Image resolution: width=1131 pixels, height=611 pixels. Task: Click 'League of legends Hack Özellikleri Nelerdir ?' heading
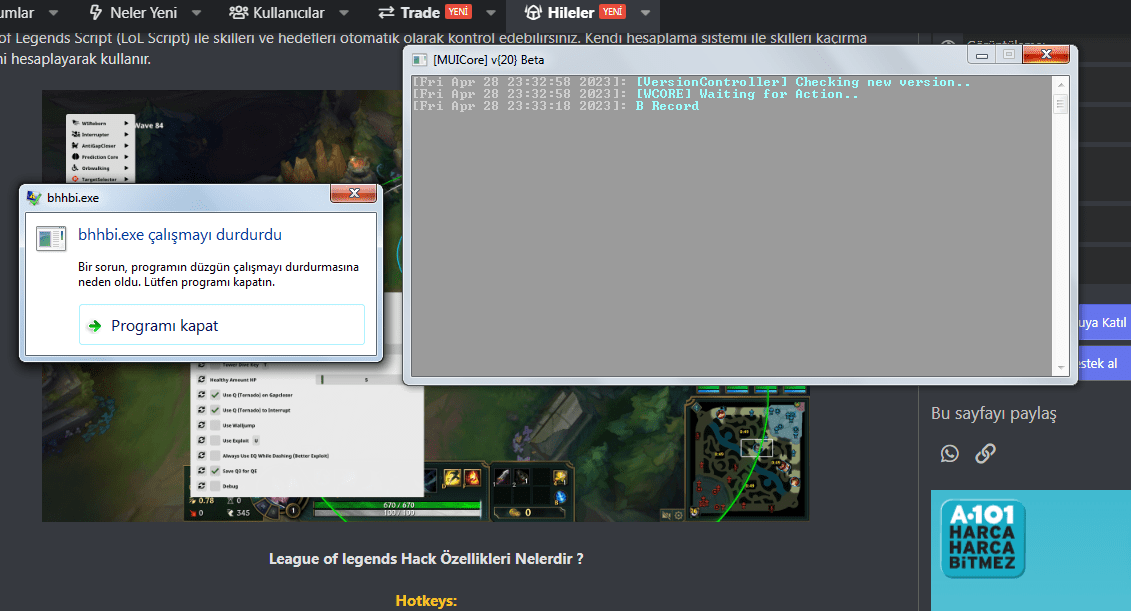point(426,558)
